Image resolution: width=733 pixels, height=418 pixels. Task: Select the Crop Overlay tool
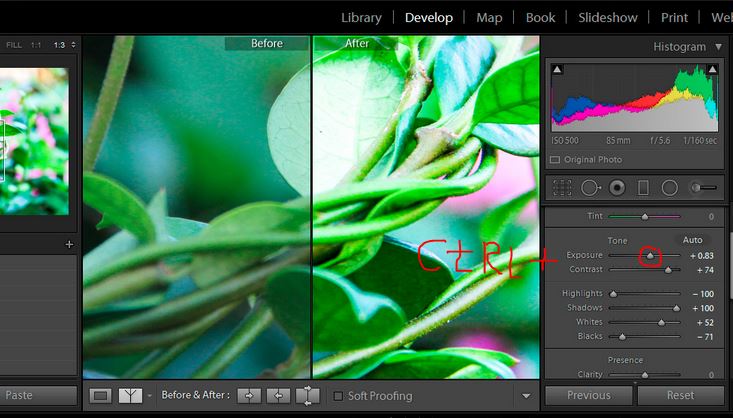(x=562, y=187)
